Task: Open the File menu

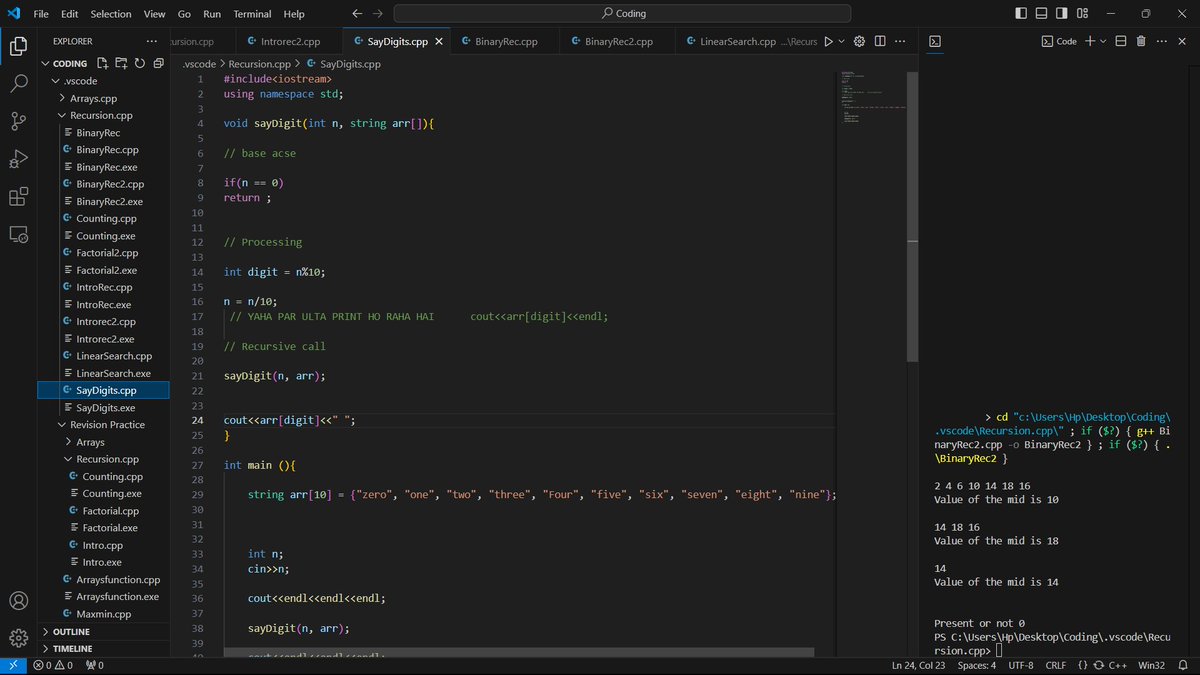Action: [41, 14]
